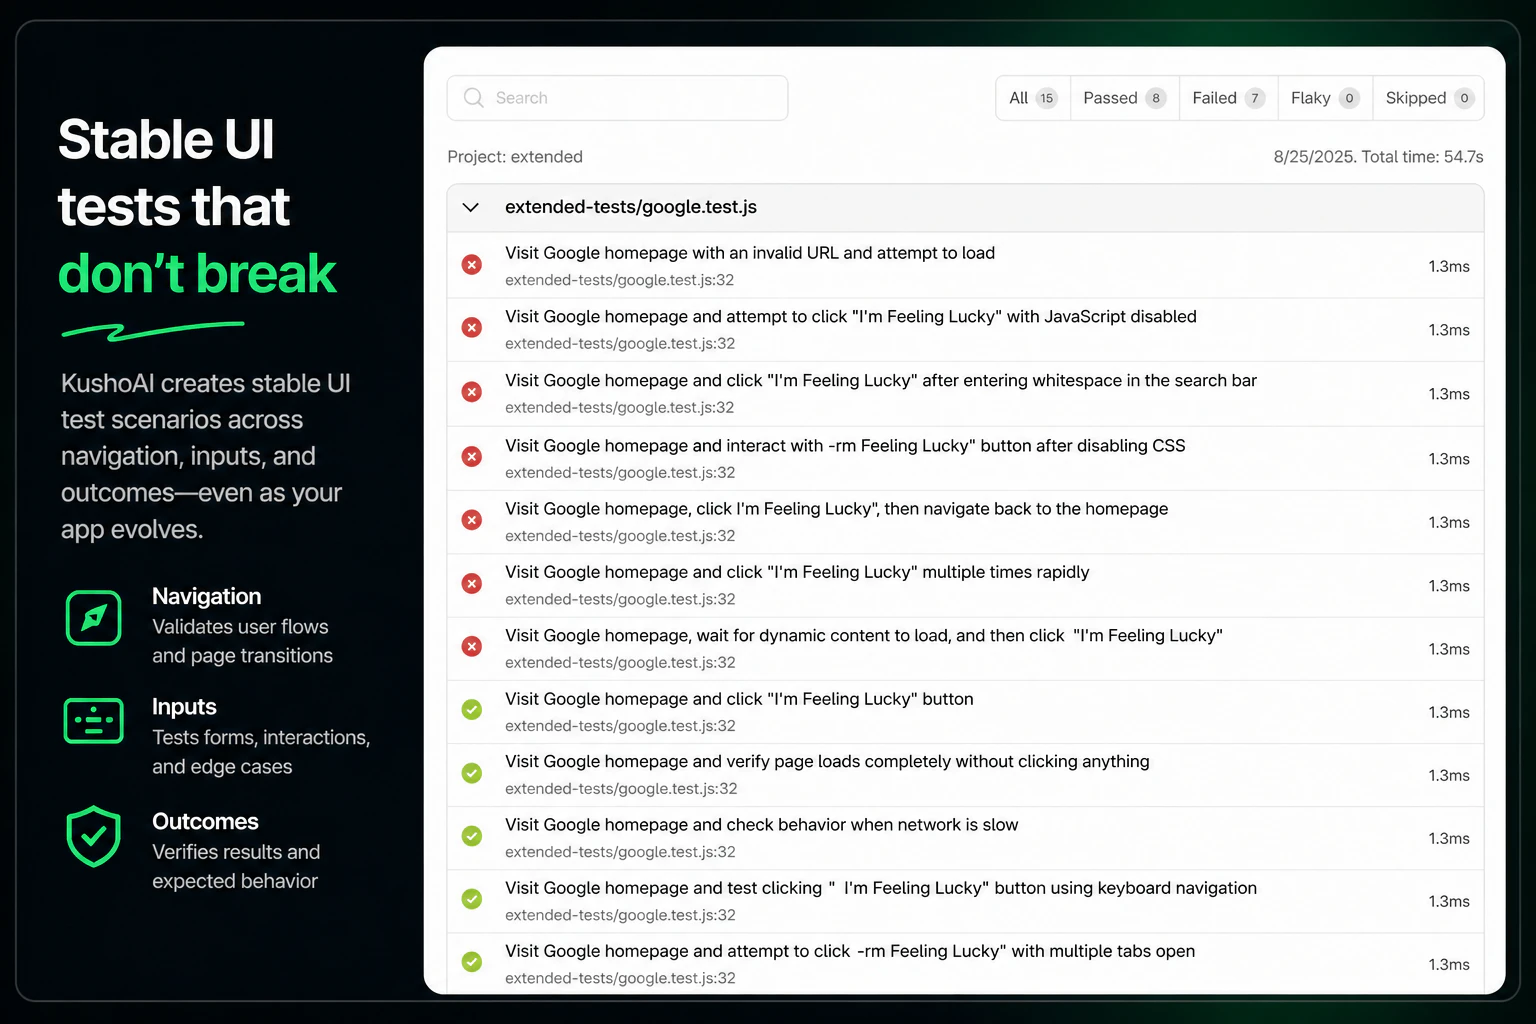Open the network is slow test
This screenshot has height=1024, width=1536.
point(762,824)
